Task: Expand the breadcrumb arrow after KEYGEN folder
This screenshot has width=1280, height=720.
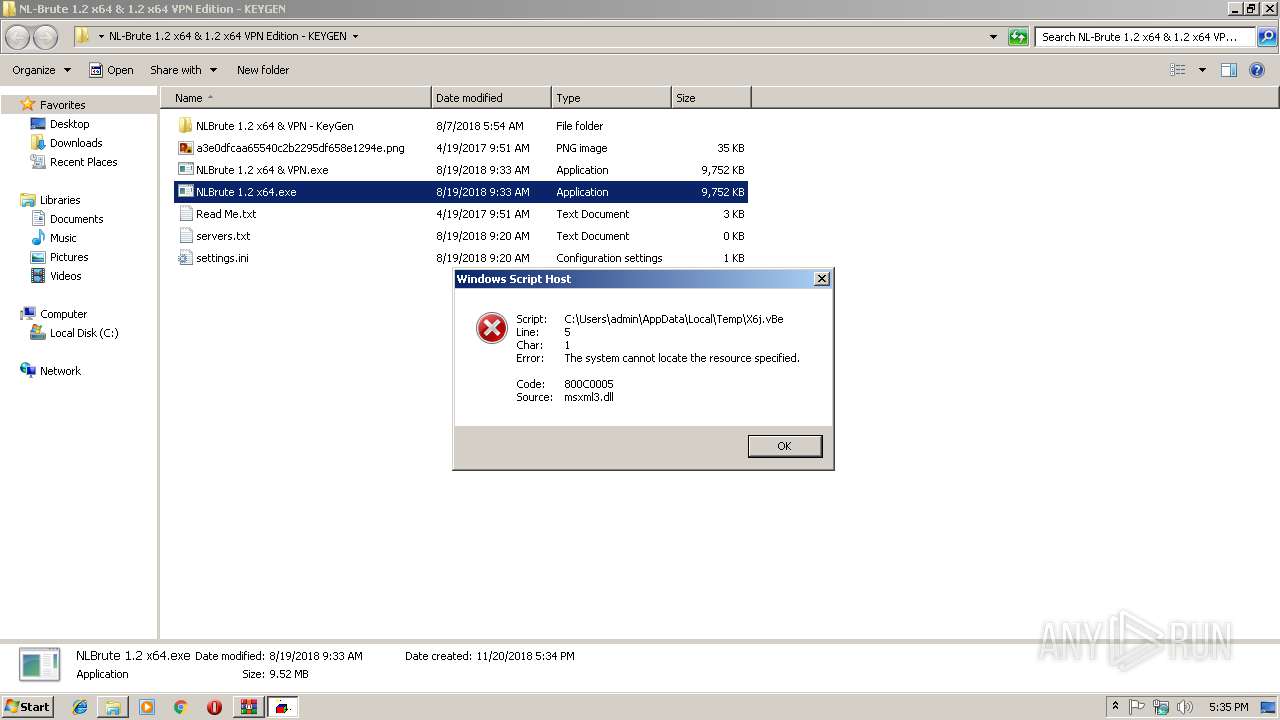Action: [x=355, y=37]
